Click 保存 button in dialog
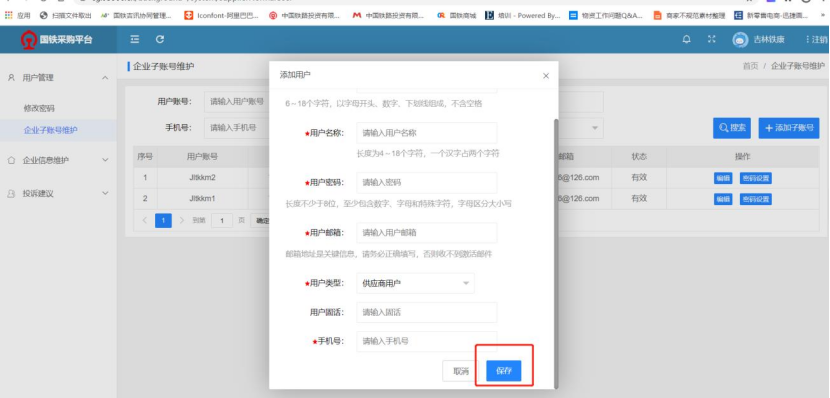 tap(504, 371)
